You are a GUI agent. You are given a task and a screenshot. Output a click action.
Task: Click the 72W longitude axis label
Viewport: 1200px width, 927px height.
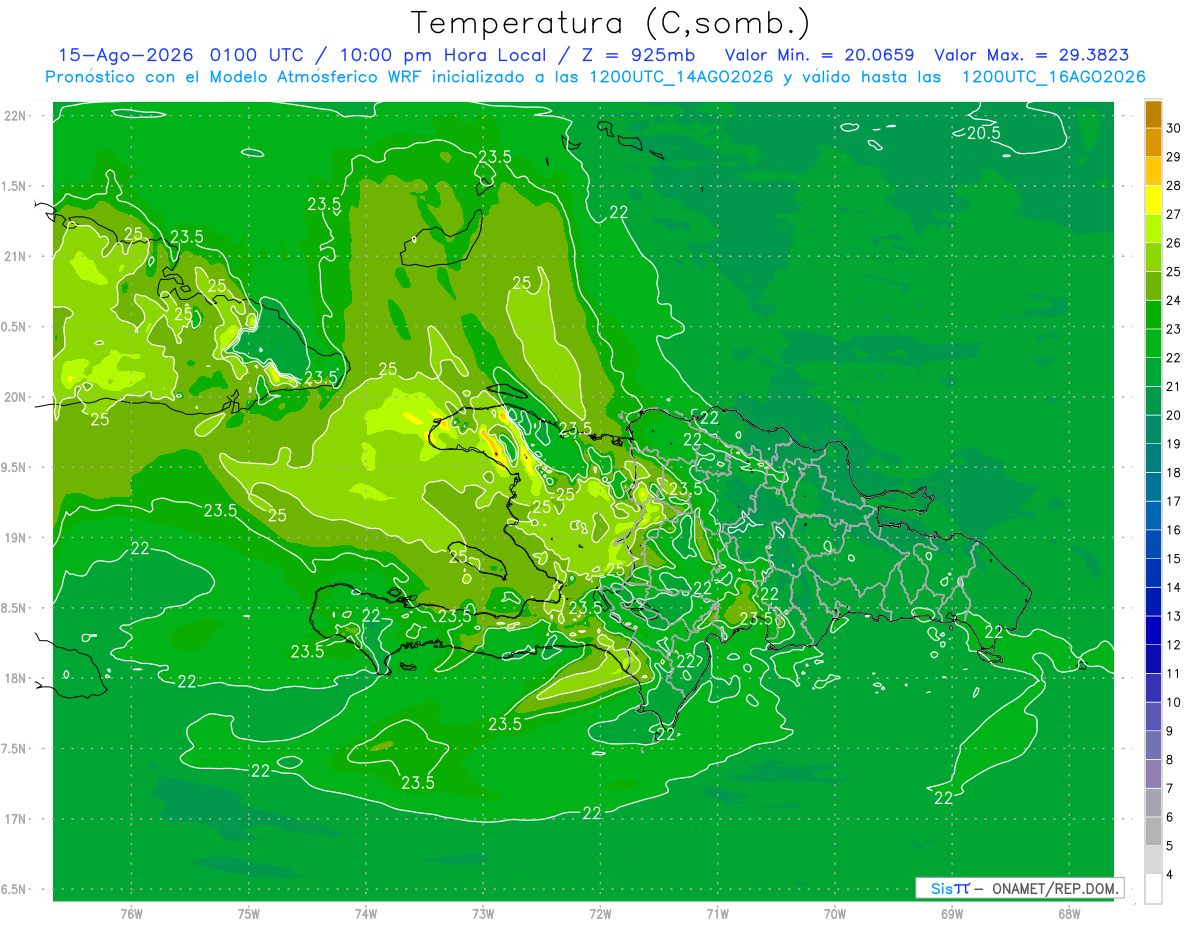pyautogui.click(x=601, y=913)
